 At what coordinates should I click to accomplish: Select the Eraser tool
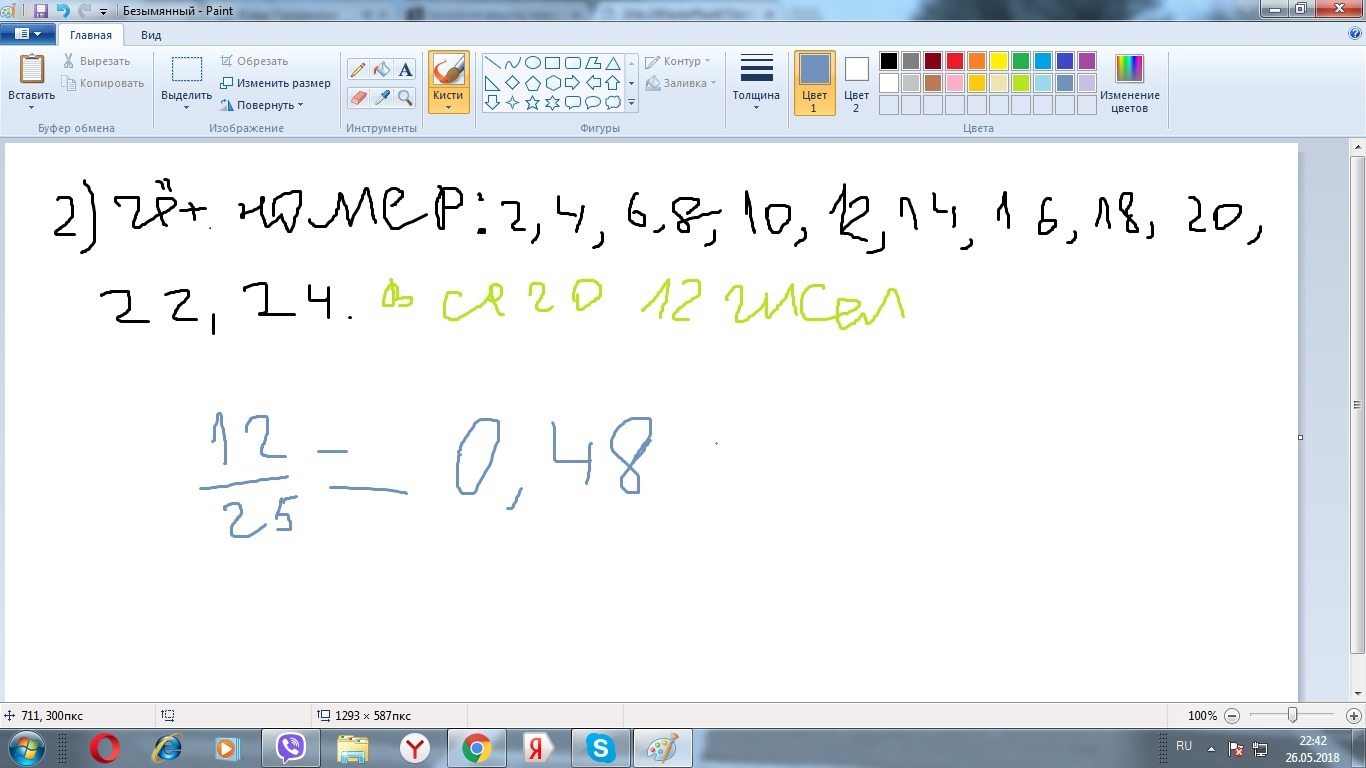pyautogui.click(x=358, y=97)
